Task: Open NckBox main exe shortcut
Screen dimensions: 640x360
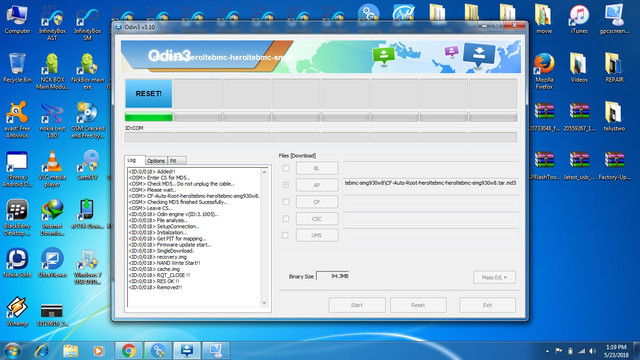Action: coord(87,72)
